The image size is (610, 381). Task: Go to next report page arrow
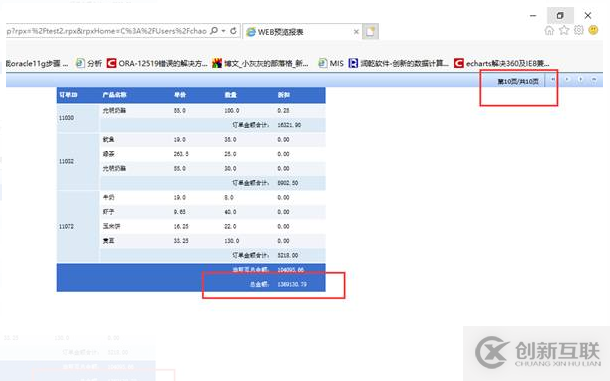point(580,80)
